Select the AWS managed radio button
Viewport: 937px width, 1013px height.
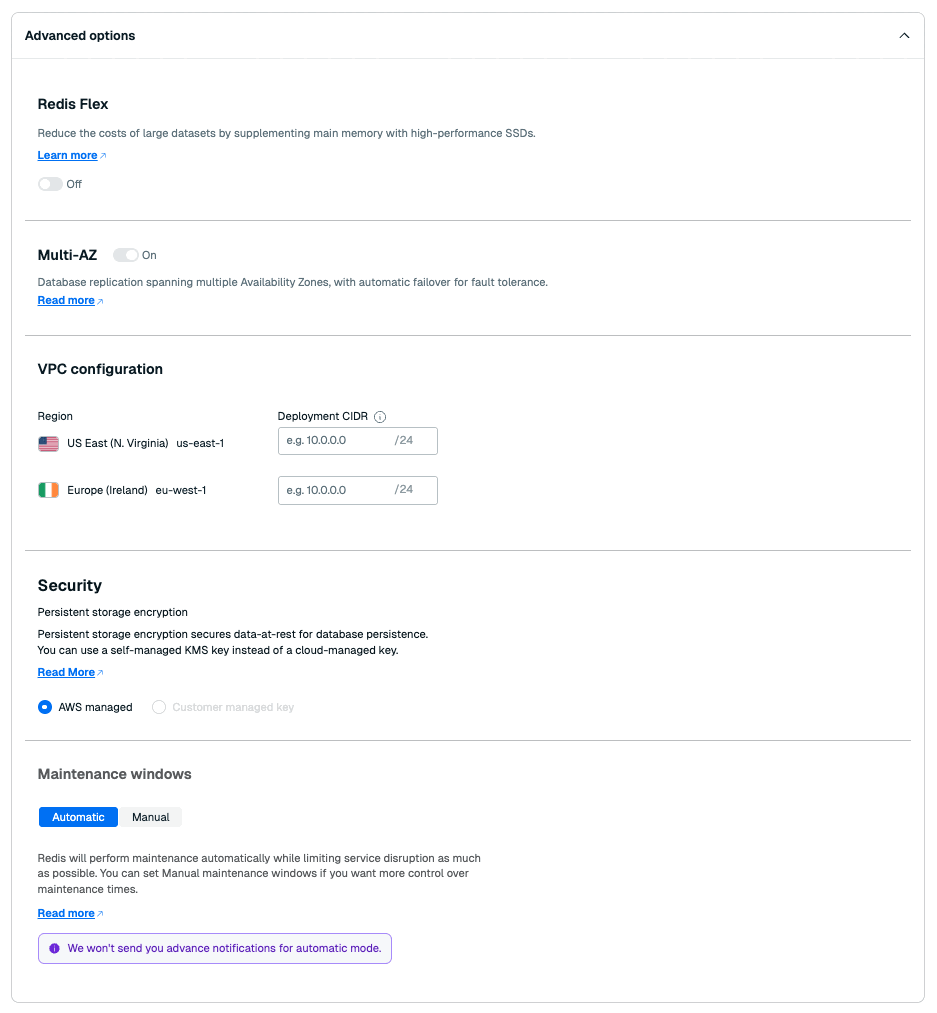pyautogui.click(x=45, y=707)
